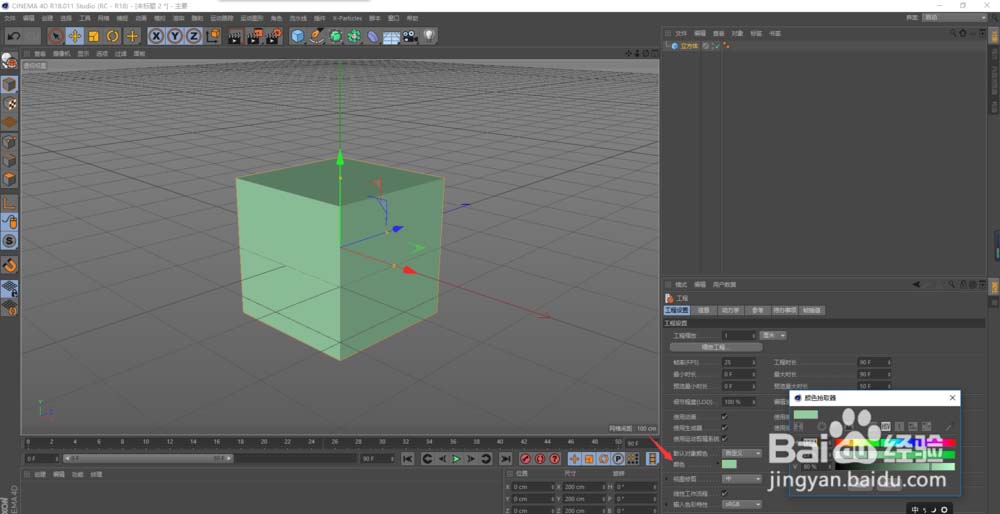Open the 文件 menu in the menu bar

point(10,18)
